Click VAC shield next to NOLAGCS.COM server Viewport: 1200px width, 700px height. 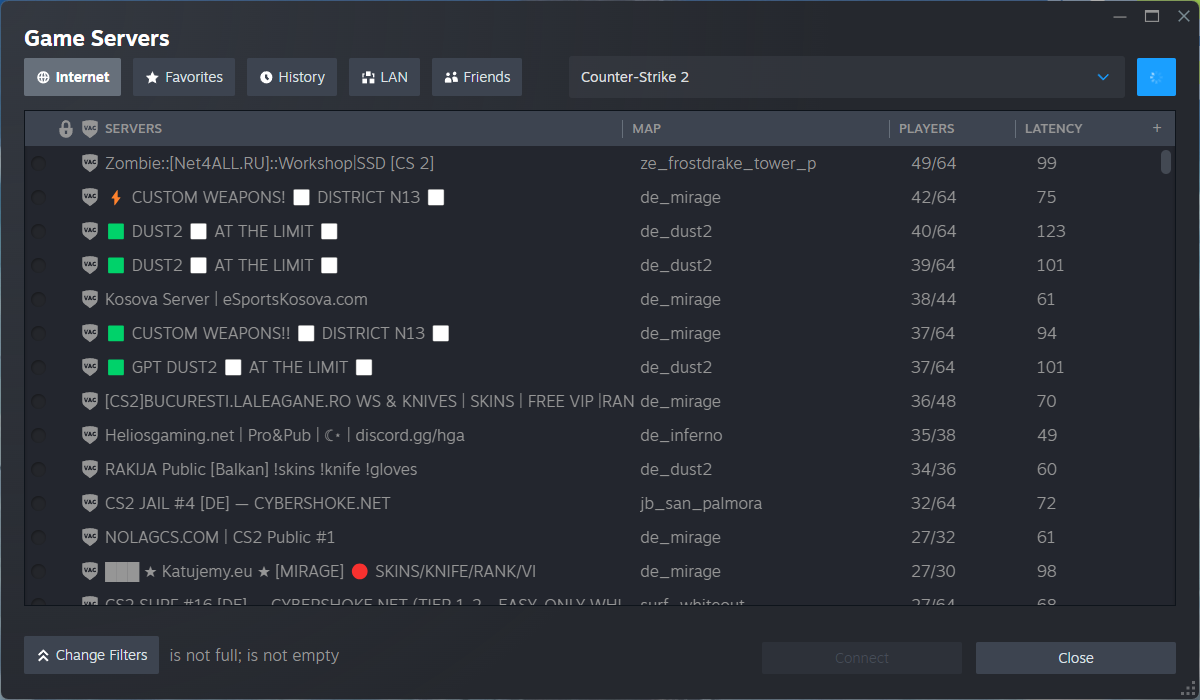[90, 537]
